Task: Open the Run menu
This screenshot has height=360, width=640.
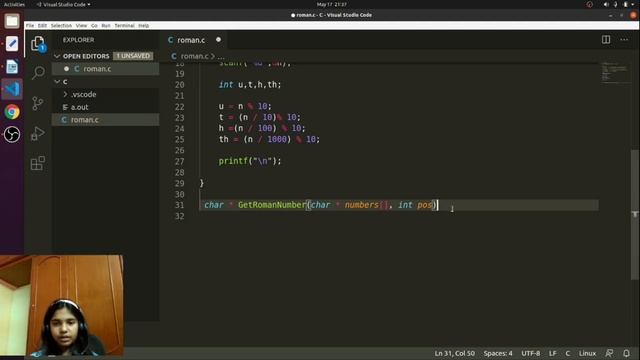Action: [106, 25]
